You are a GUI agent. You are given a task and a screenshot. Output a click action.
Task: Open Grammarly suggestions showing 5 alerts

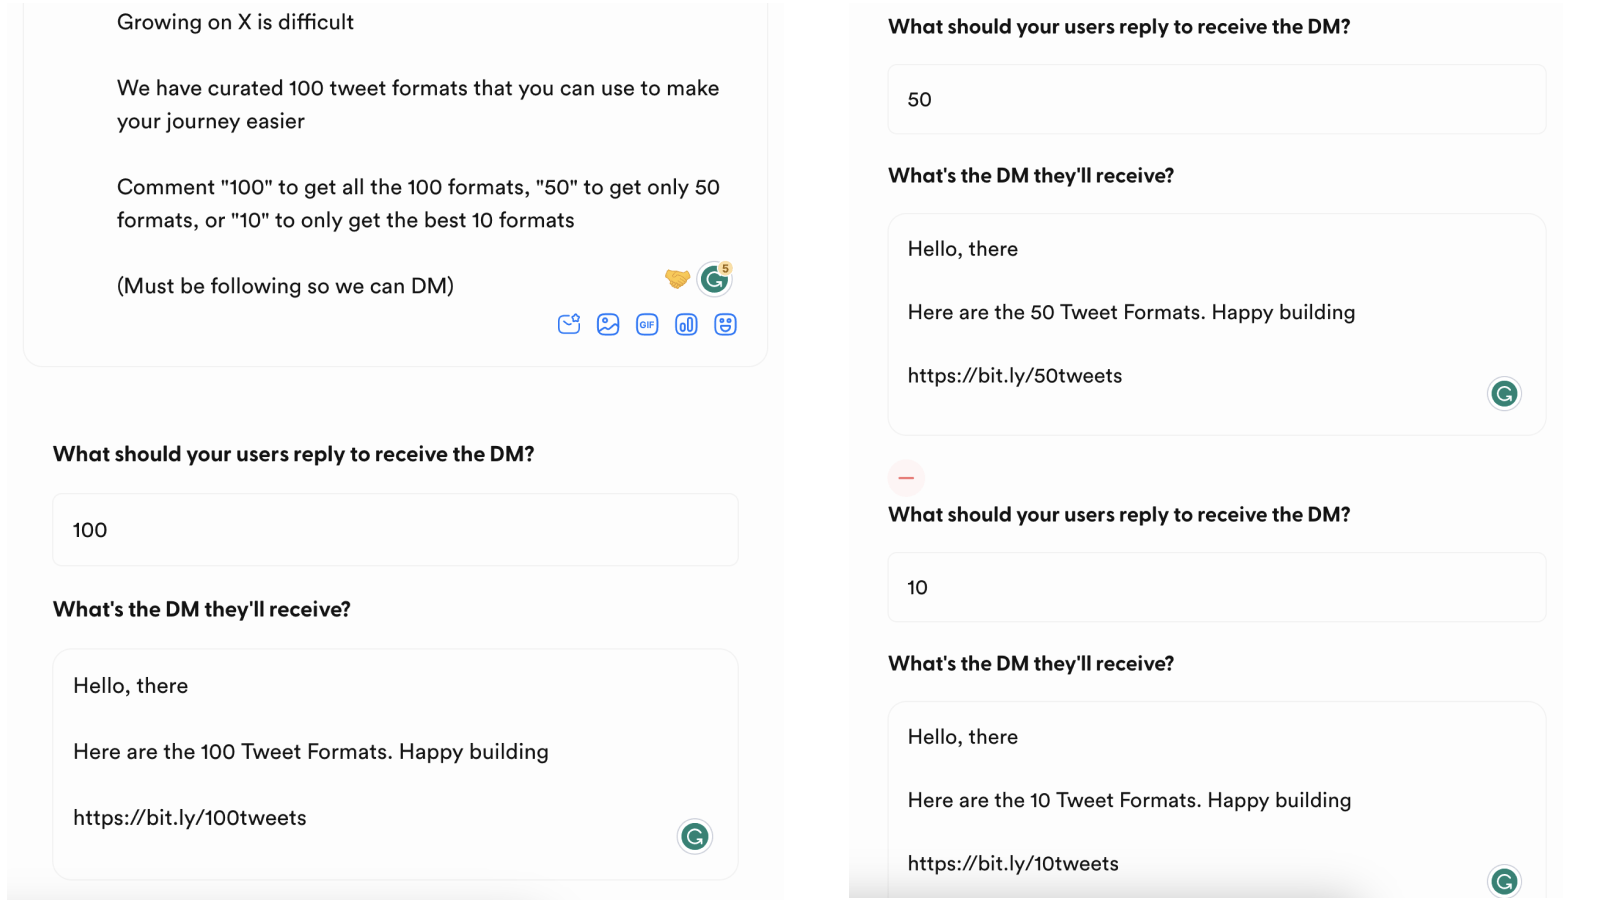tap(714, 280)
